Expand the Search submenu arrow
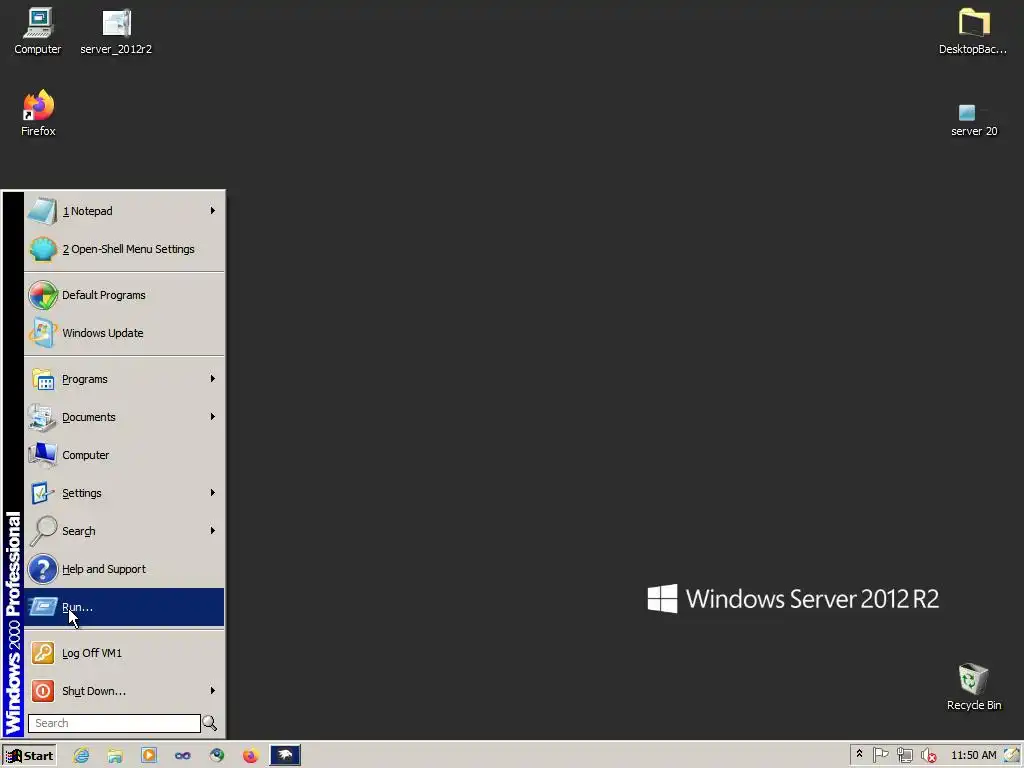The image size is (1024, 768). coord(212,530)
